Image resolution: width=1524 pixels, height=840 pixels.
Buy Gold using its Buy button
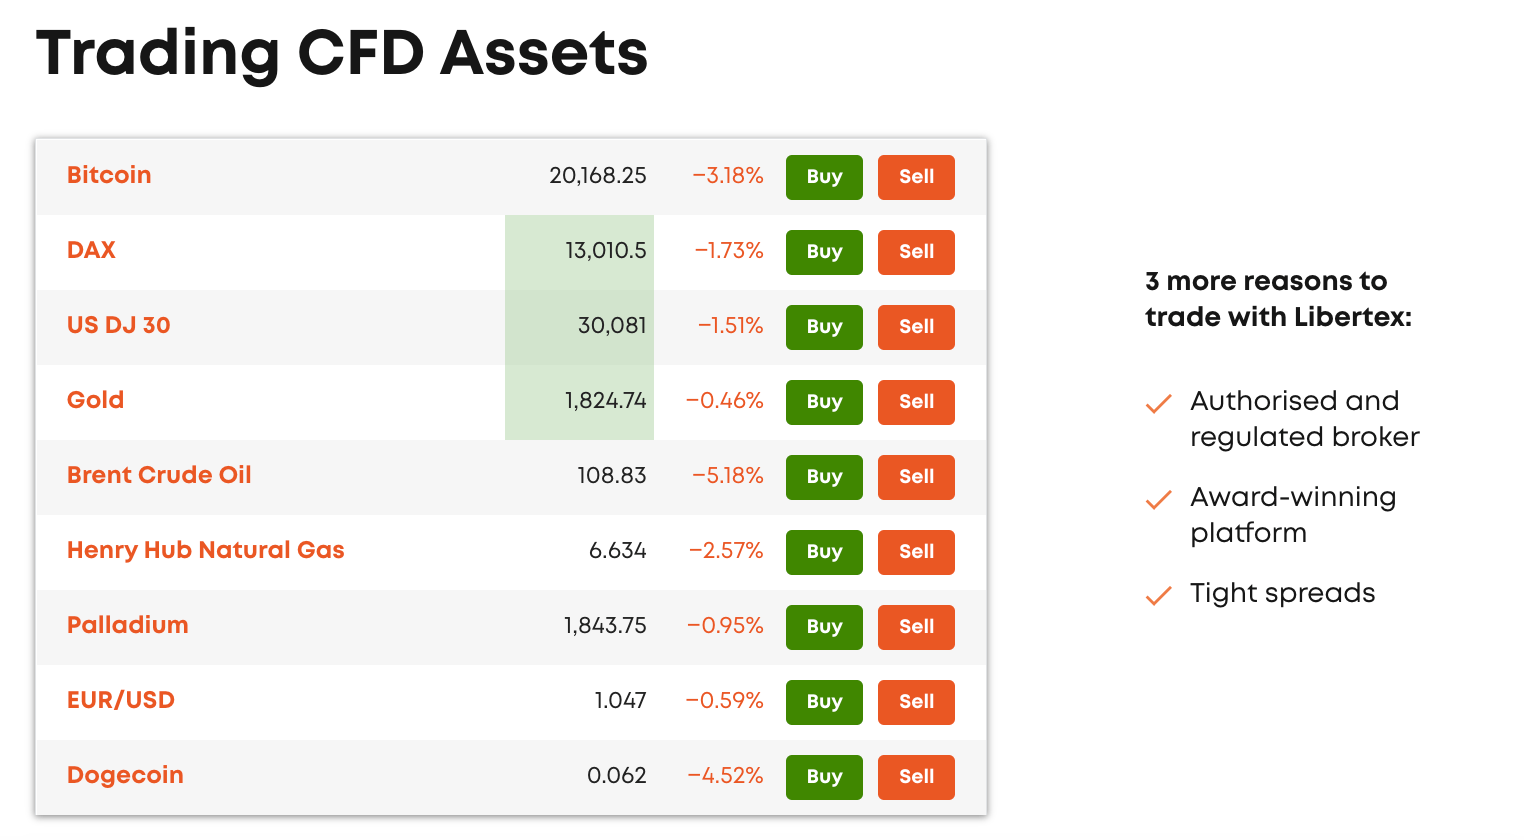click(x=824, y=402)
